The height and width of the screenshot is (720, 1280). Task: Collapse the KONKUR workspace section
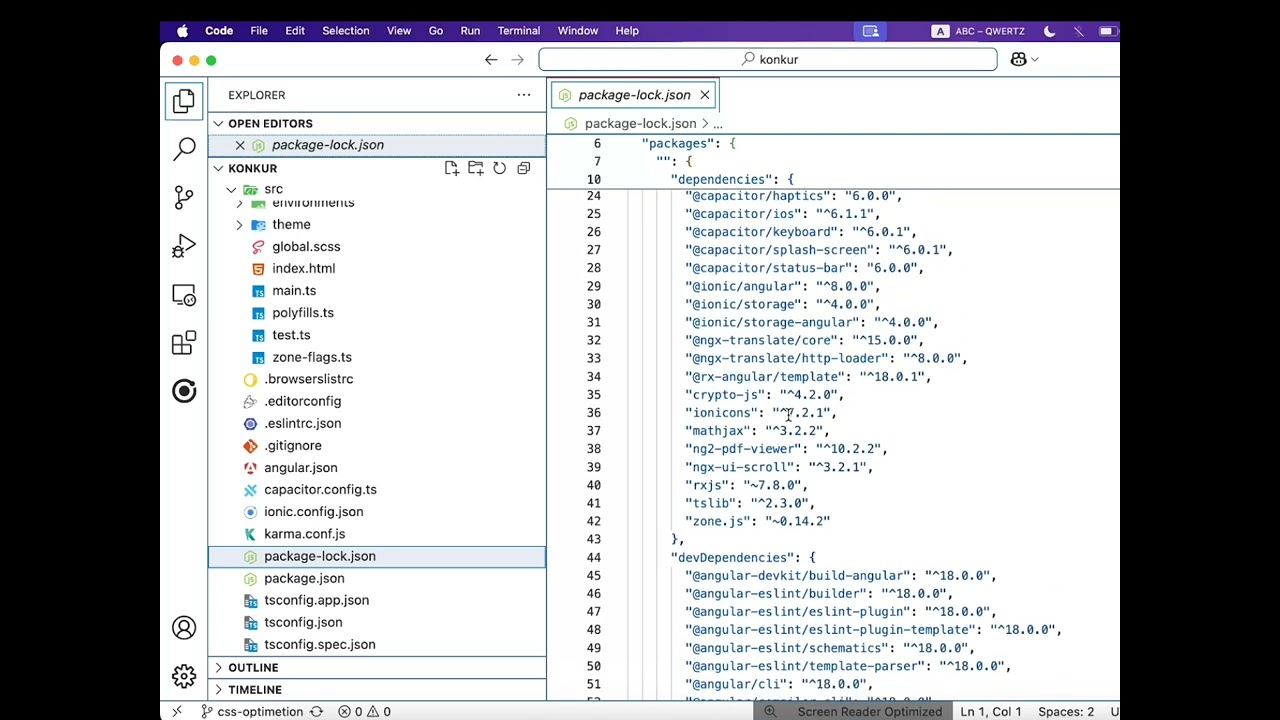click(x=218, y=168)
